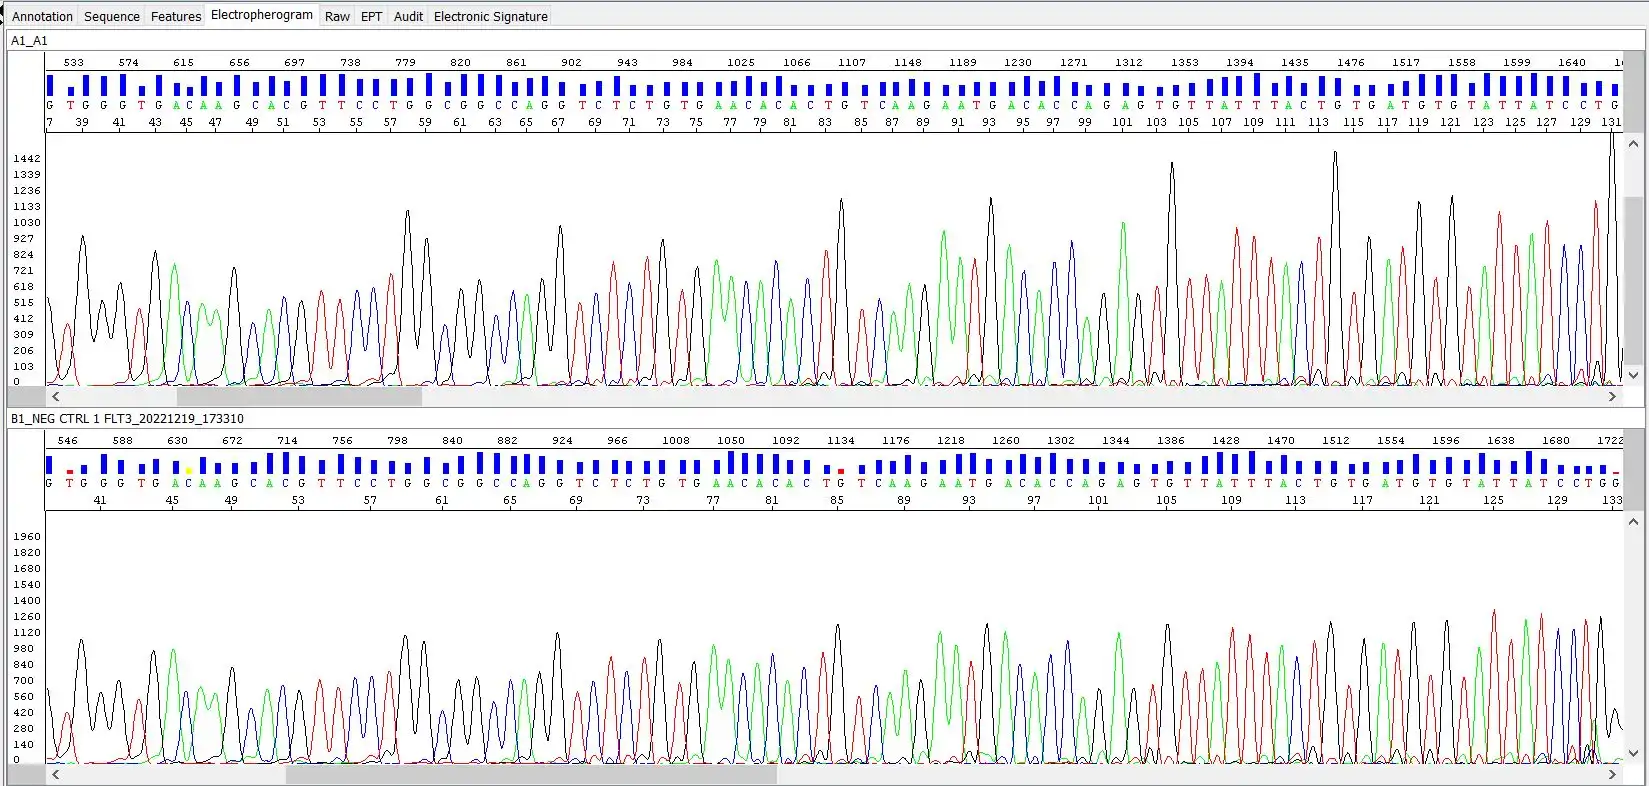This screenshot has height=786, width=1649.
Task: Click scan number 533 in A1_A1 ruler
Action: pyautogui.click(x=74, y=62)
